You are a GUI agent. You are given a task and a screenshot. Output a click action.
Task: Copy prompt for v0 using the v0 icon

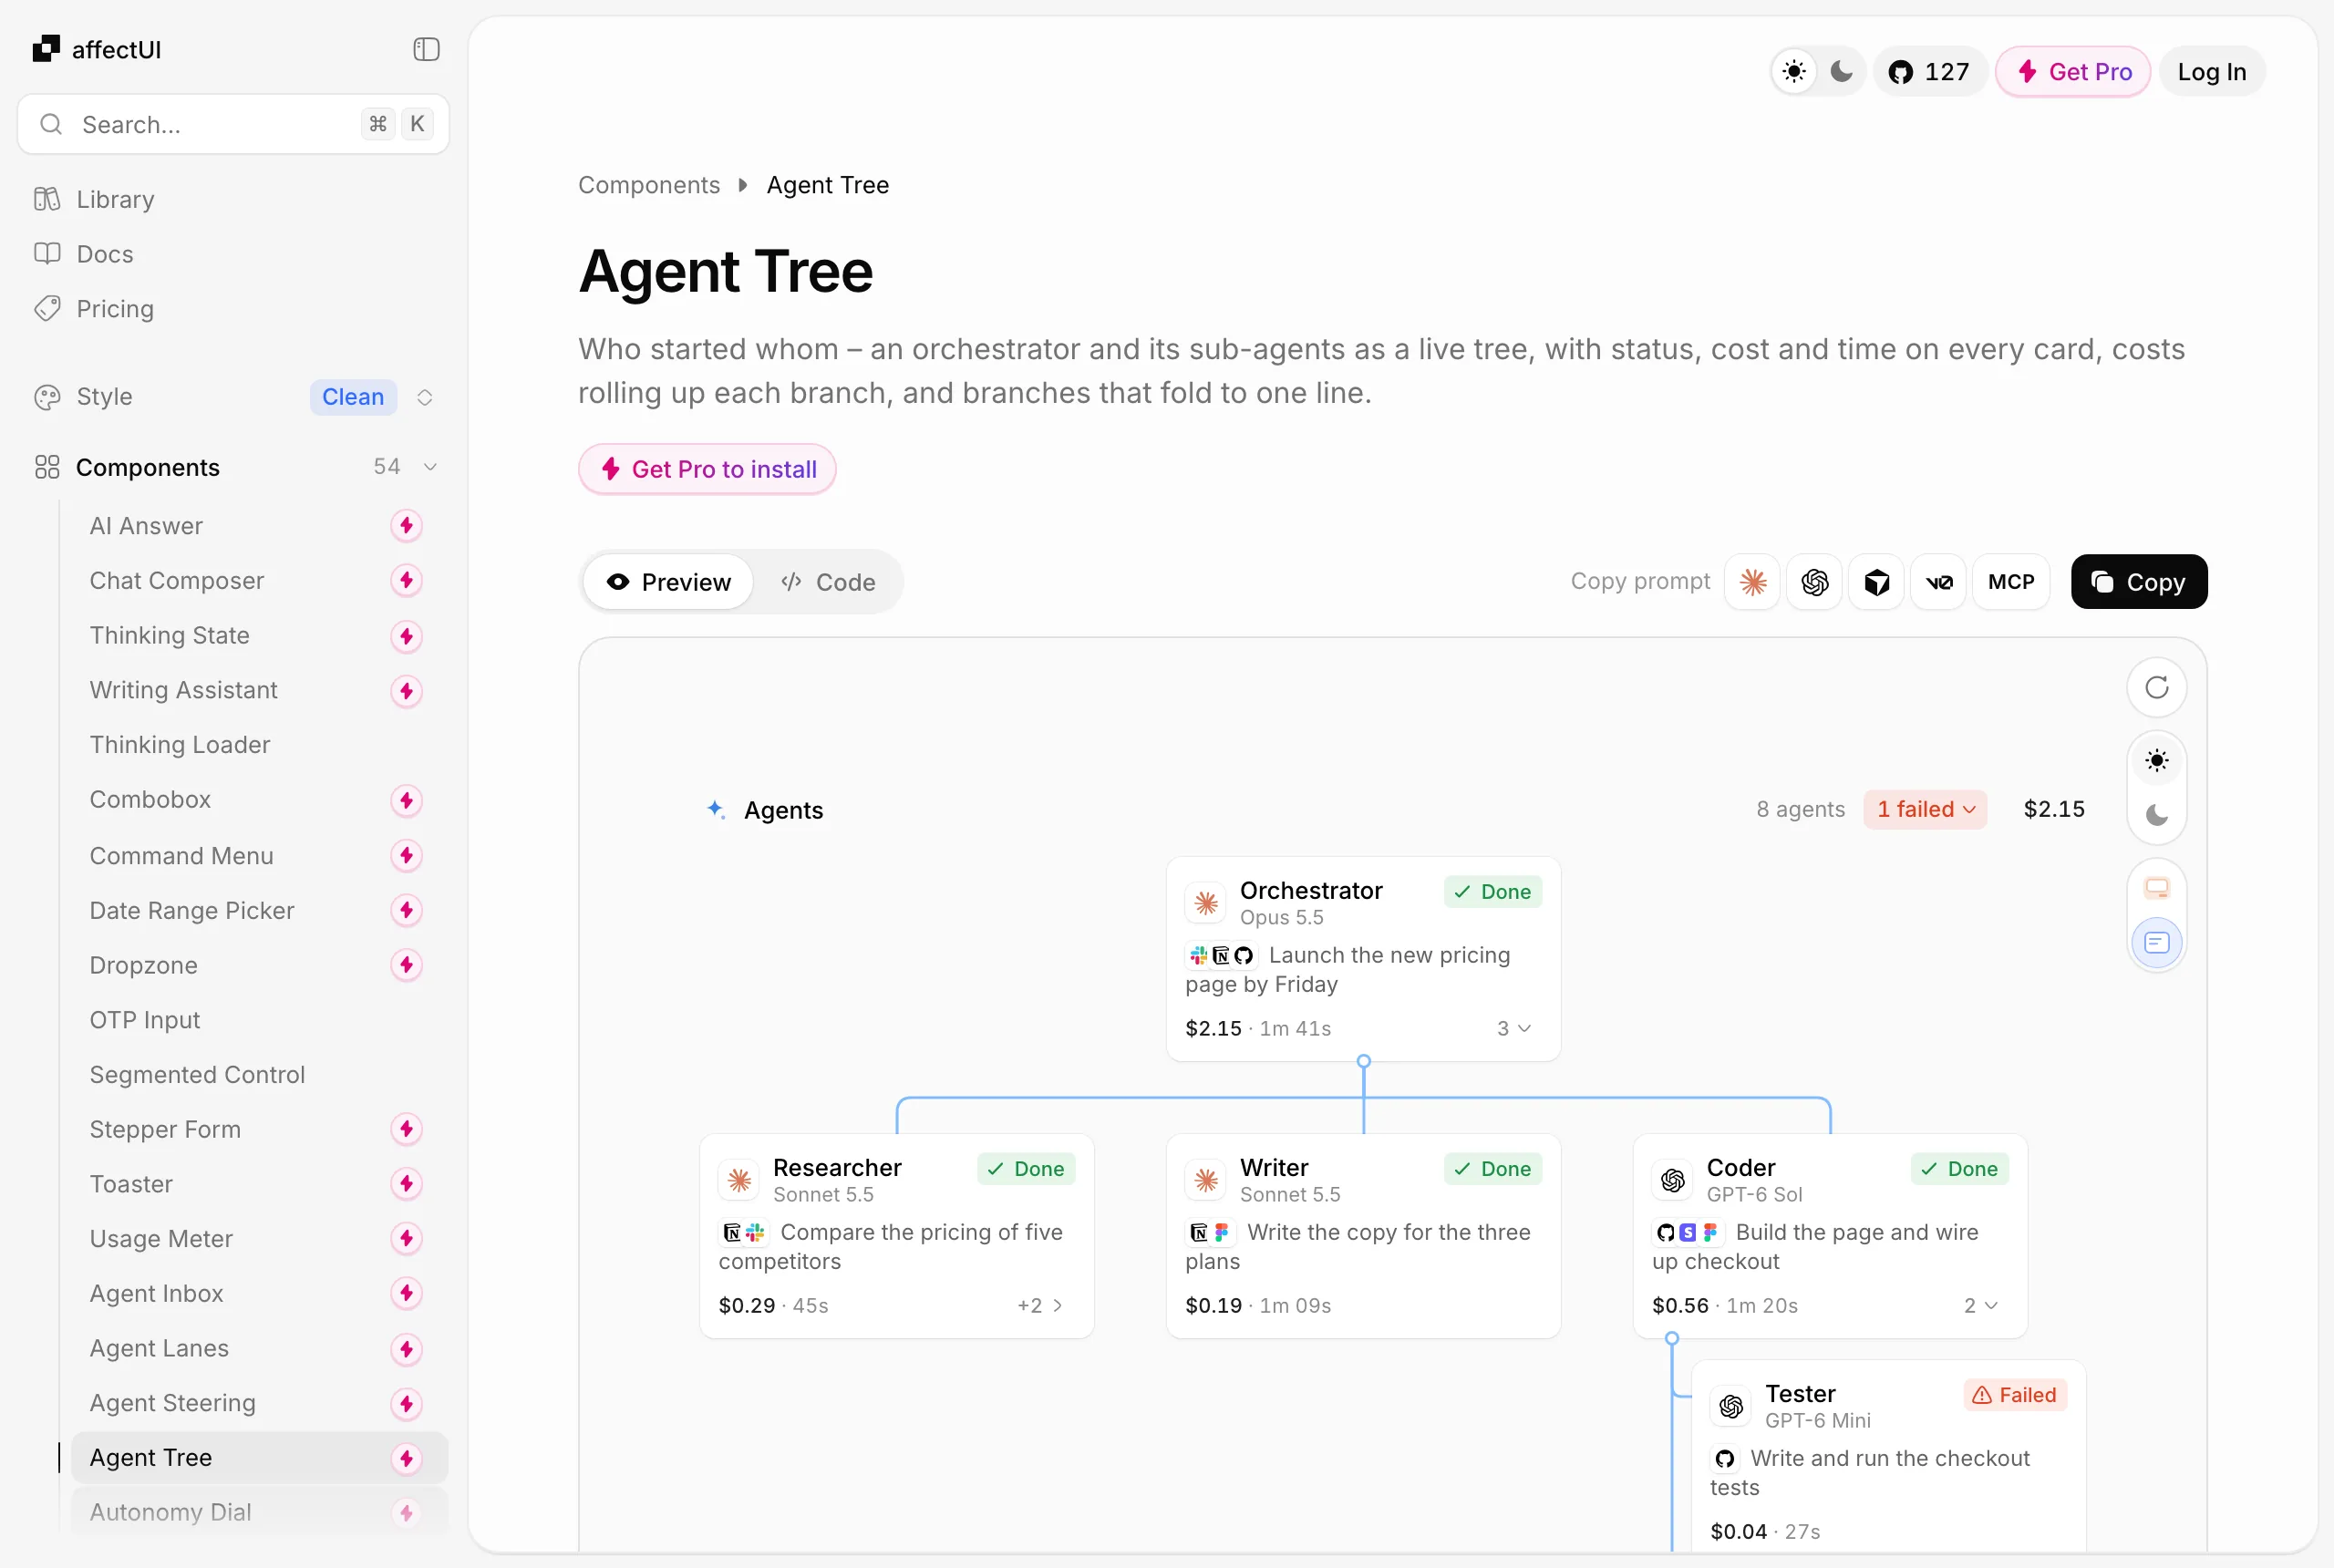pyautogui.click(x=1939, y=582)
